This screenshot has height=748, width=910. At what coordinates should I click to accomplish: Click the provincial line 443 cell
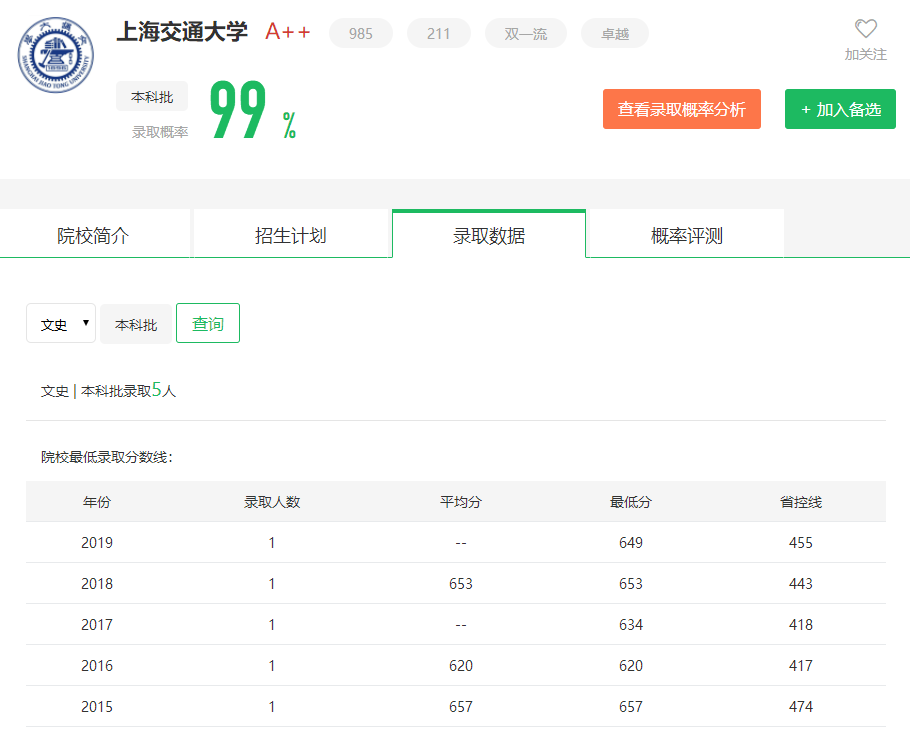tap(801, 583)
